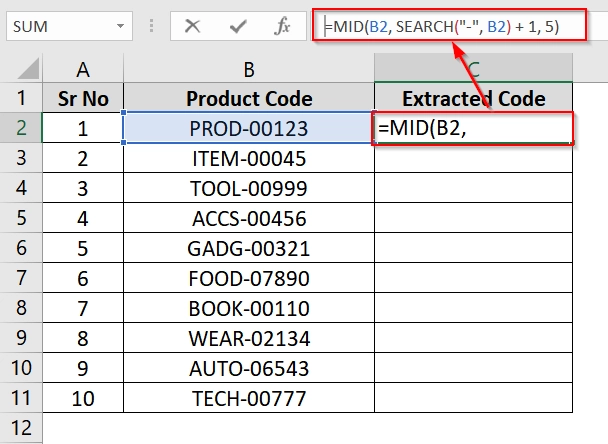
Task: Click empty Extracted Code cell beside BOOK-00110
Action: click(x=473, y=308)
